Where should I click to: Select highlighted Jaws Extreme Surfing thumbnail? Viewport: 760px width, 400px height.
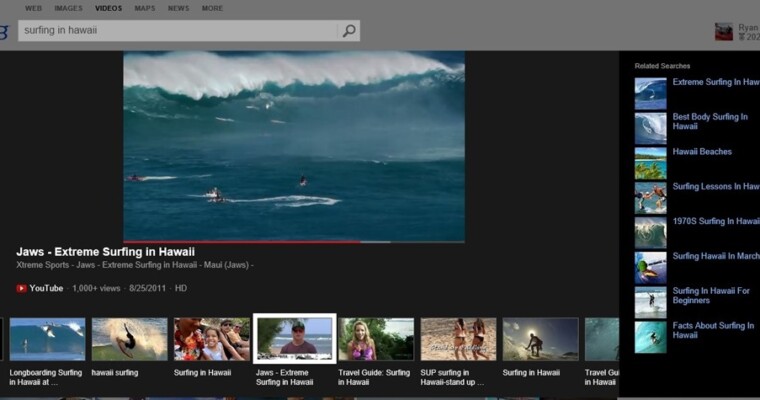point(294,338)
